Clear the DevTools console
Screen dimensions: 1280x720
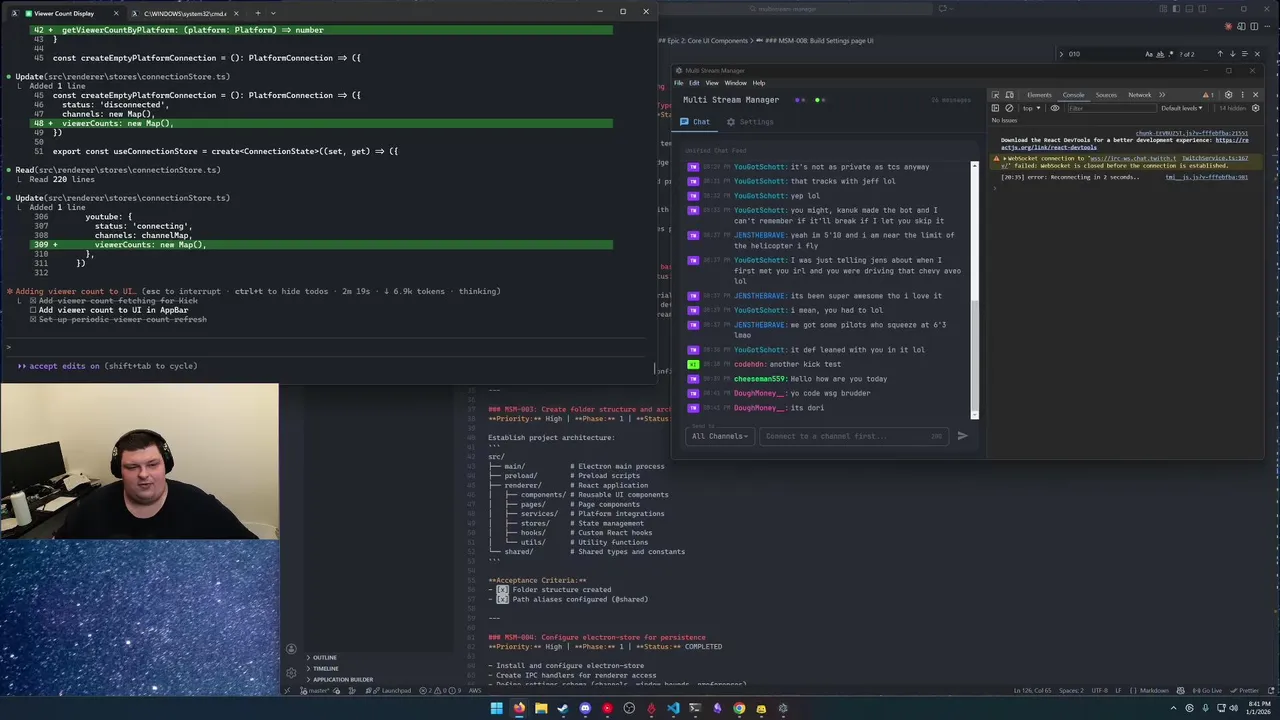[1009, 108]
